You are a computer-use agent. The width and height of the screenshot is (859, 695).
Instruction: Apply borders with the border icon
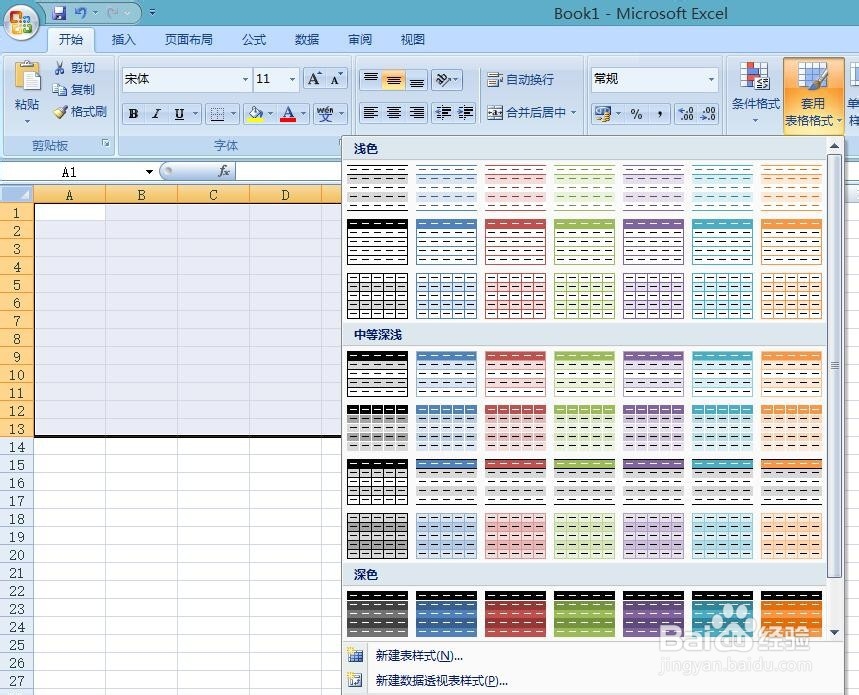[x=217, y=114]
